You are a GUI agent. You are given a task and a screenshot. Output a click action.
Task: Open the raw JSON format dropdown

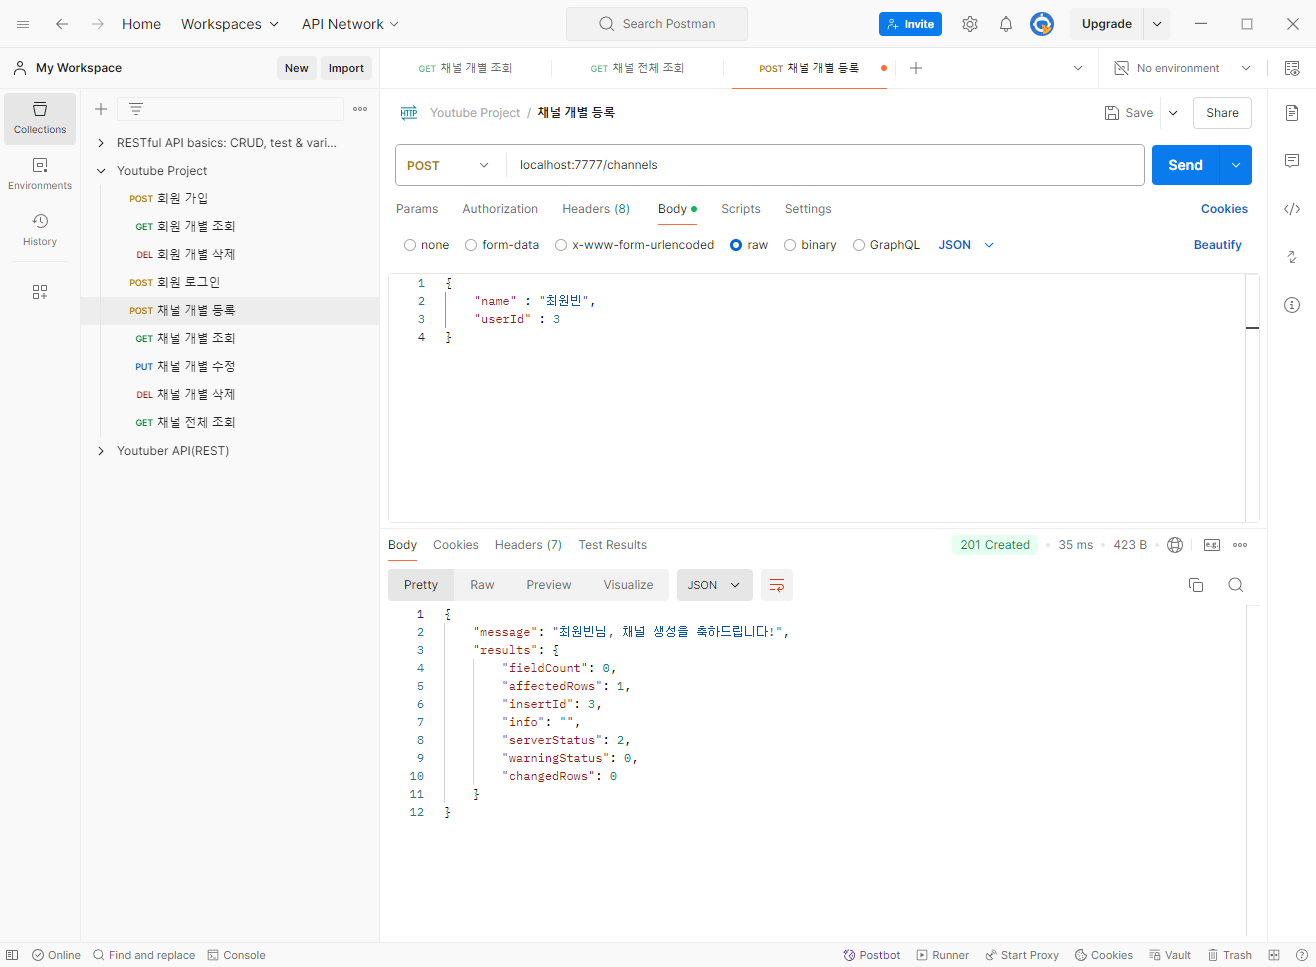[966, 245]
